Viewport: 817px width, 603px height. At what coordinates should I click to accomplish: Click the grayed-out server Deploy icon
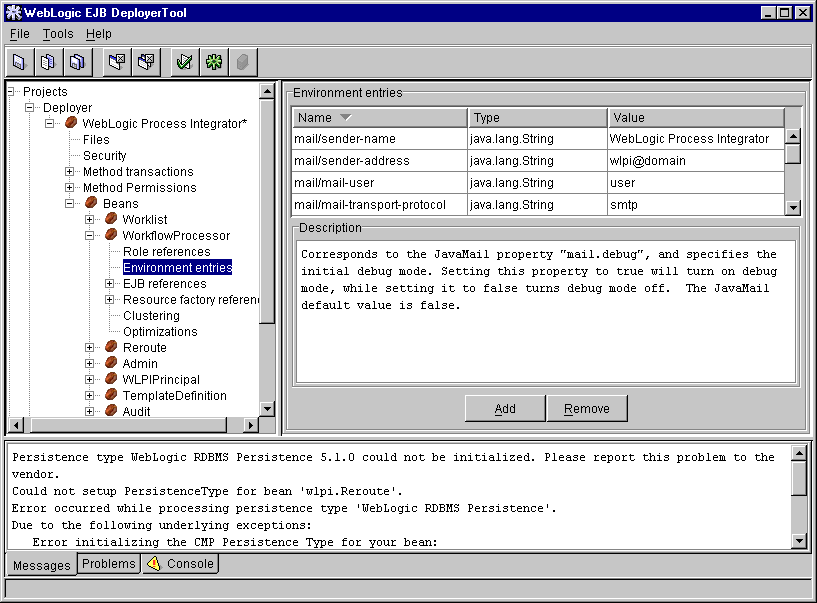[x=242, y=62]
